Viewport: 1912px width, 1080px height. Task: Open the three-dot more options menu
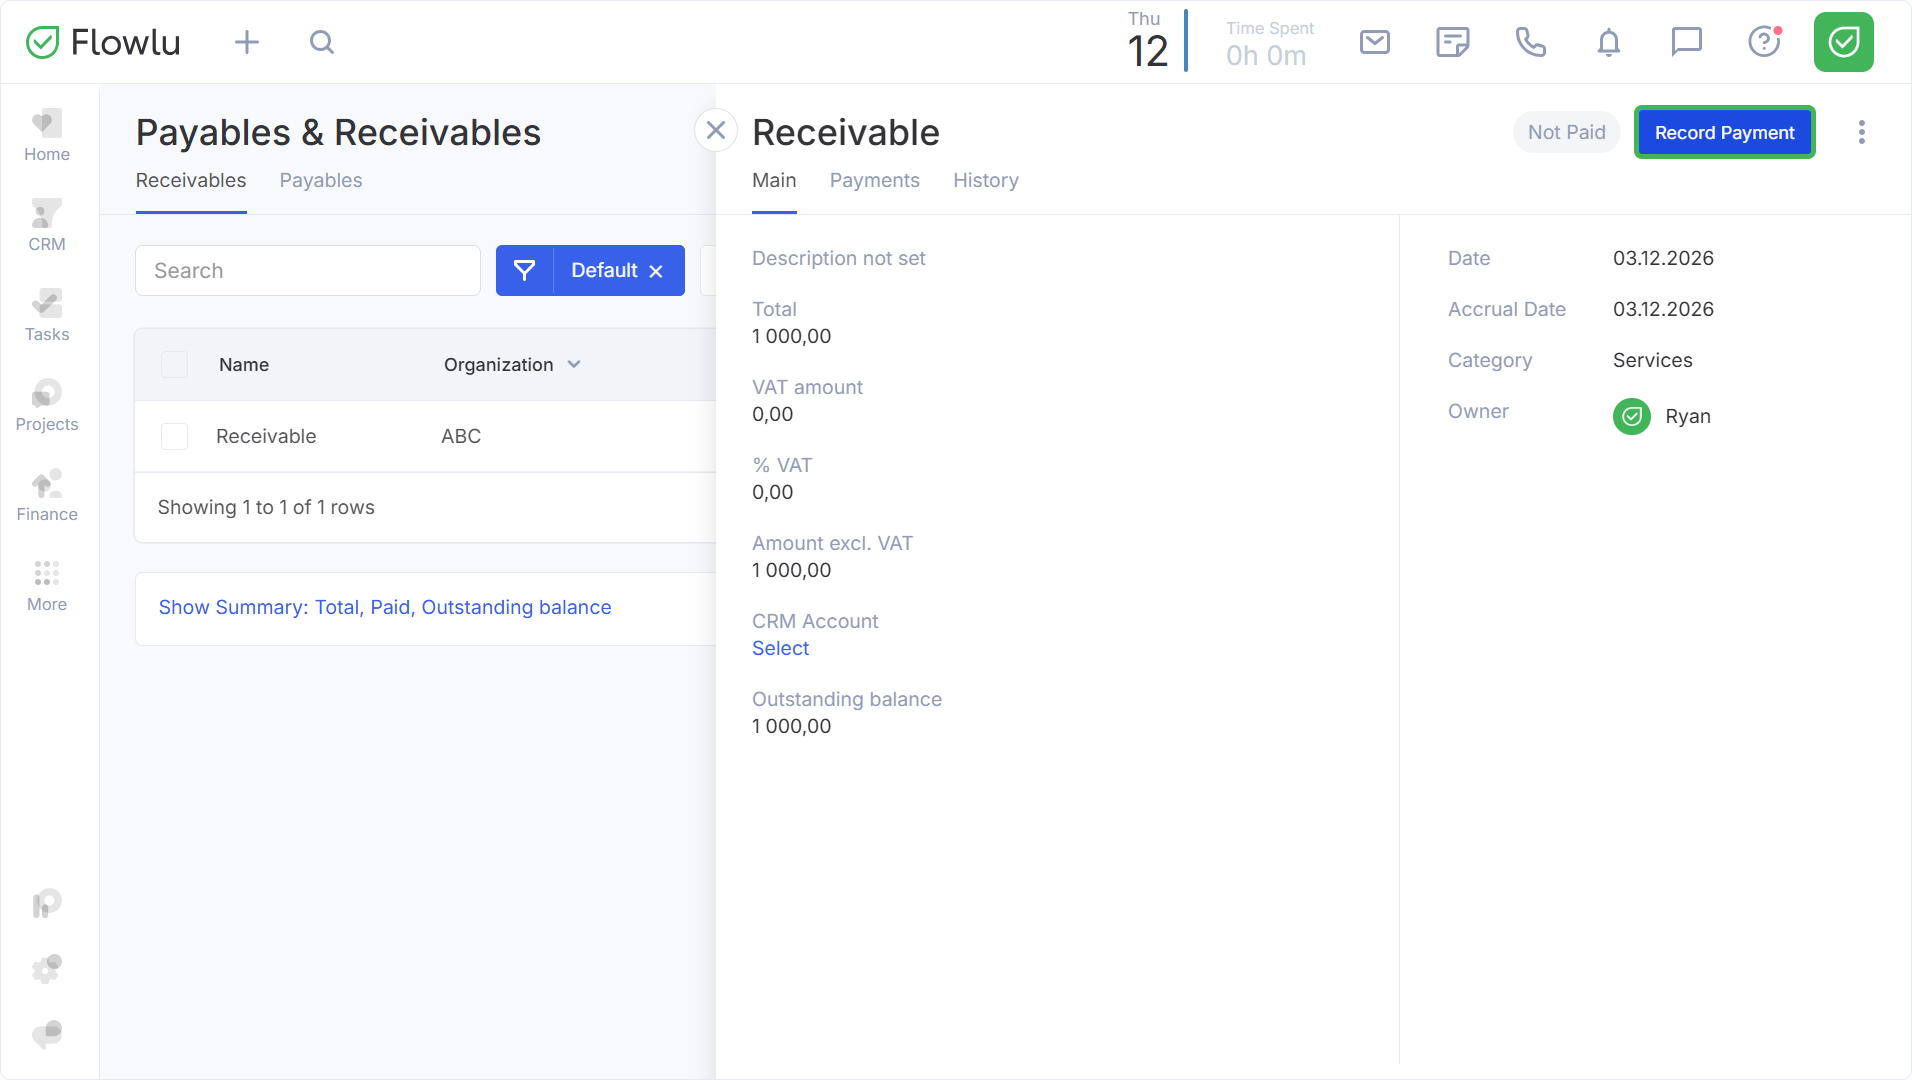coord(1861,133)
